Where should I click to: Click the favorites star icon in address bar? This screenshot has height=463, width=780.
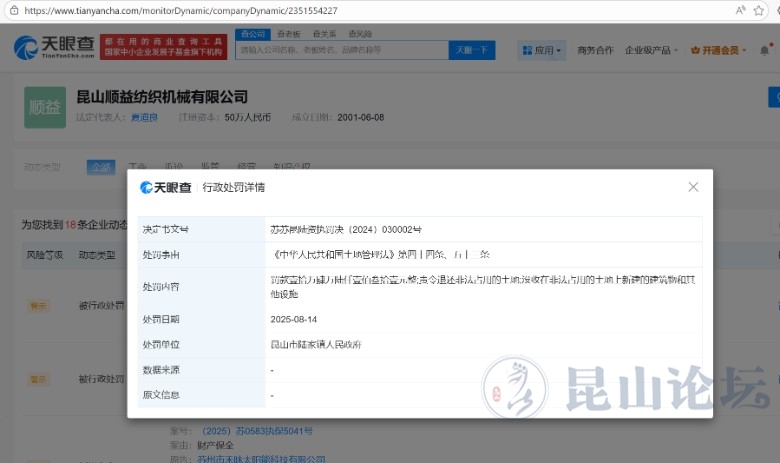765,10
